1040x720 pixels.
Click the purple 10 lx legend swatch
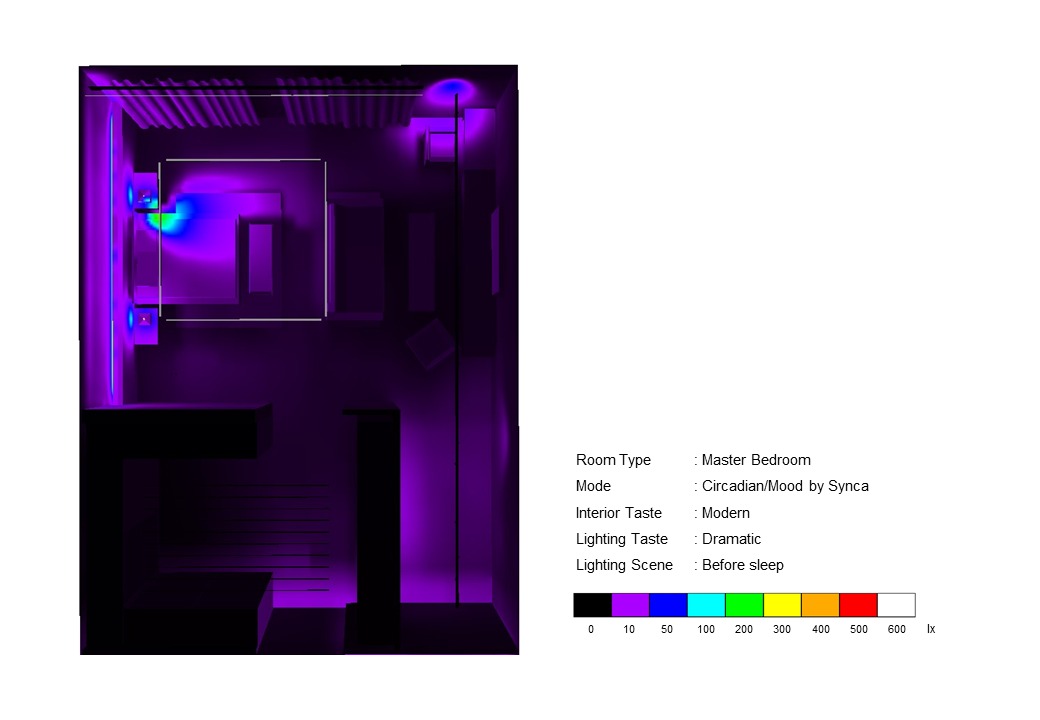[630, 605]
